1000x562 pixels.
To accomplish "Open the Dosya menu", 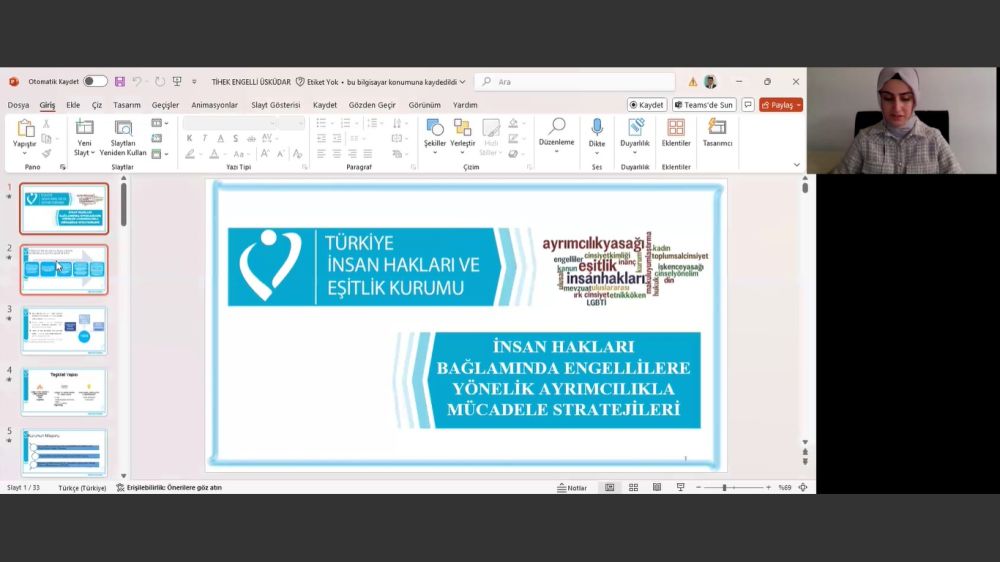I will point(18,105).
